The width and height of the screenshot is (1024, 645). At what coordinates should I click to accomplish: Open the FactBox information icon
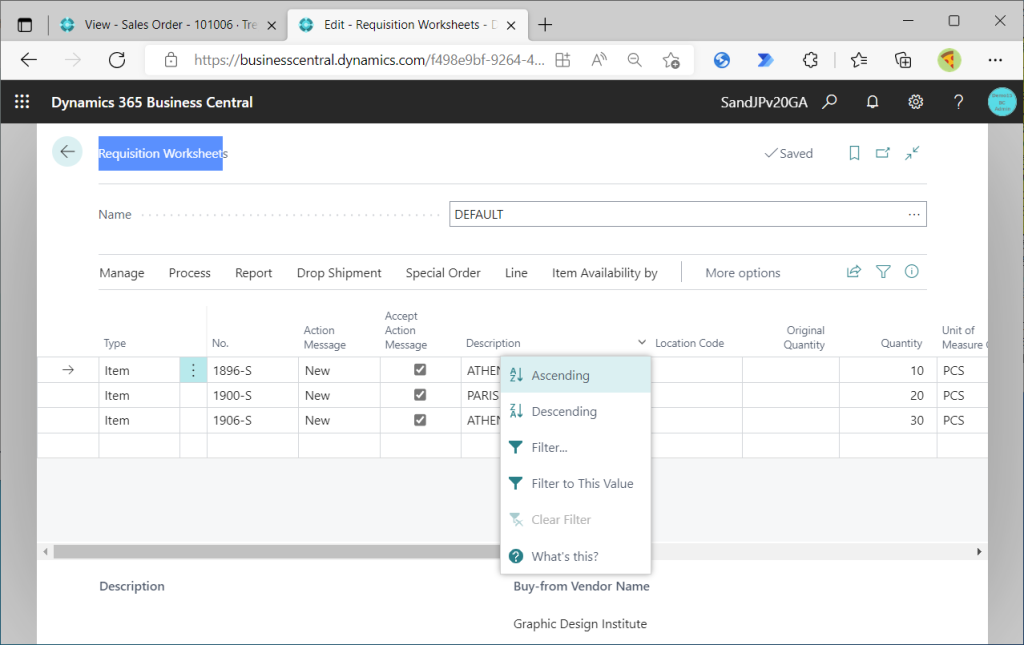coord(912,272)
